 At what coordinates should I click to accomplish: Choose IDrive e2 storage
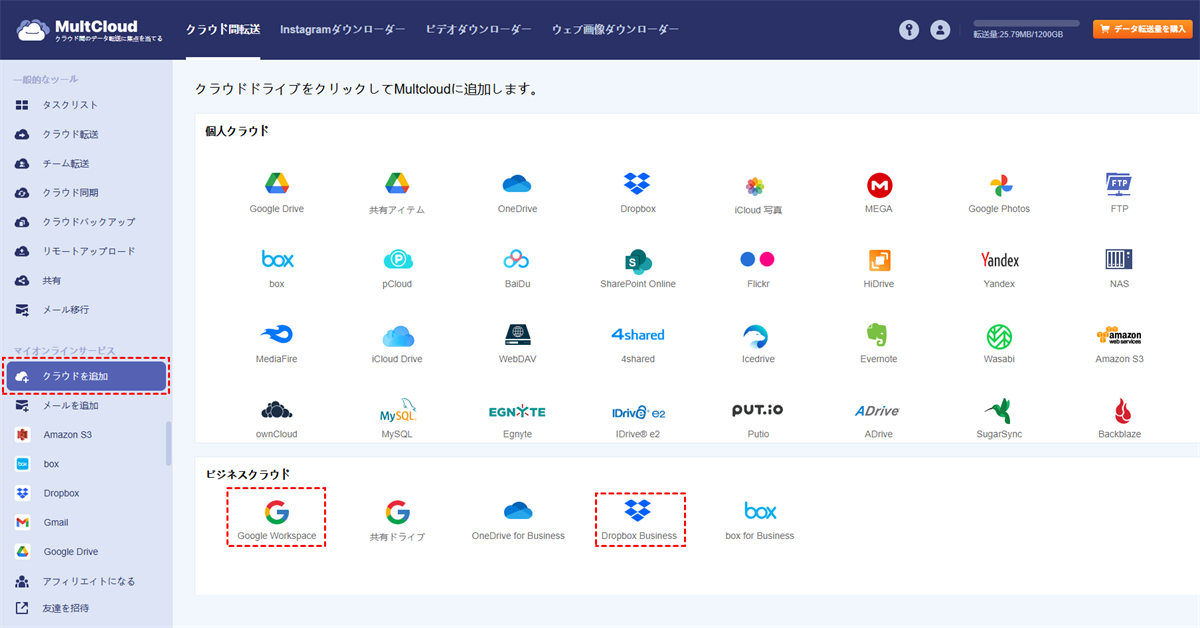(638, 411)
